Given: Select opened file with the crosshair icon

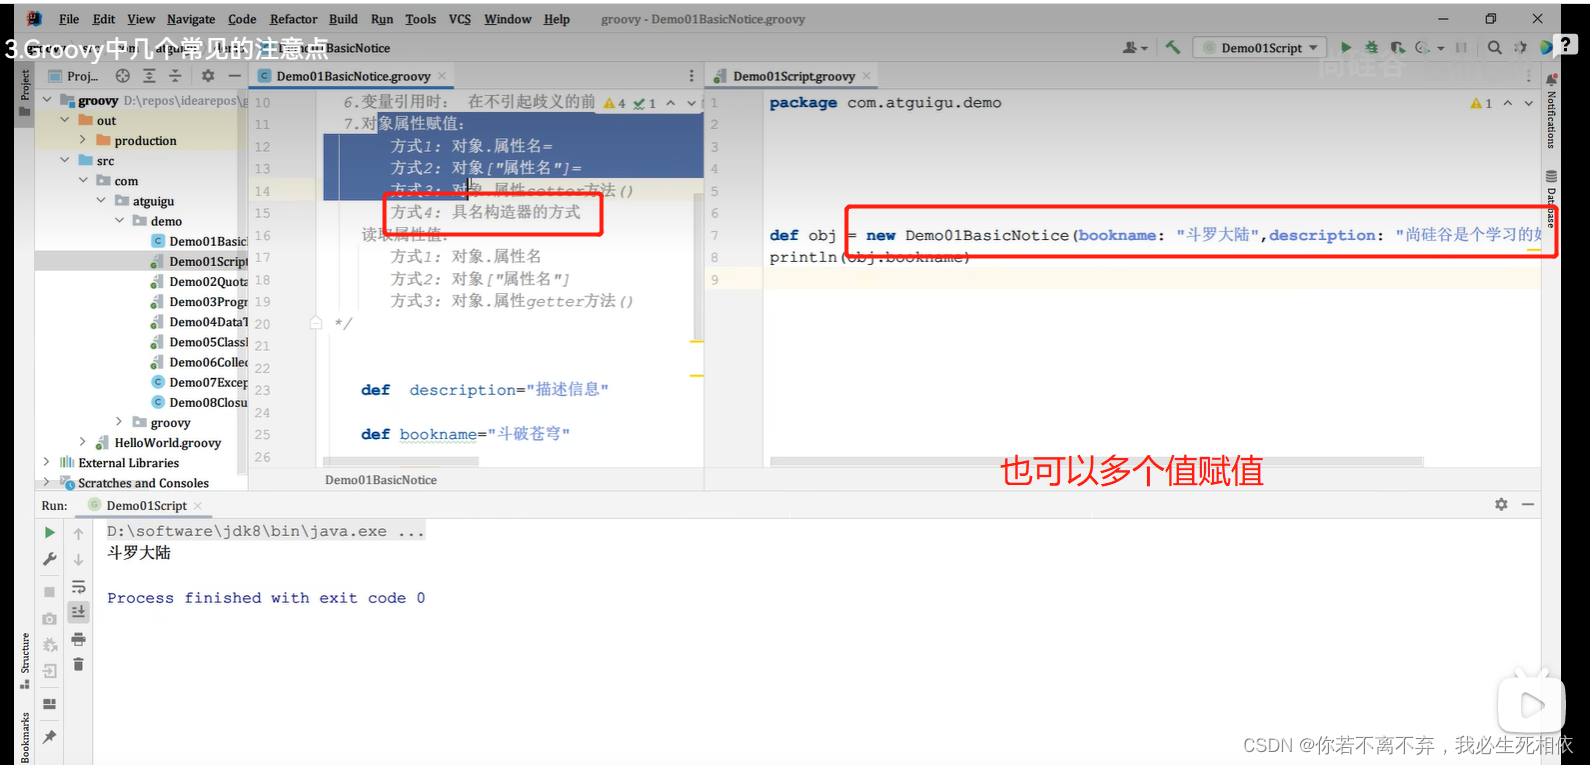Looking at the screenshot, I should pyautogui.click(x=123, y=76).
